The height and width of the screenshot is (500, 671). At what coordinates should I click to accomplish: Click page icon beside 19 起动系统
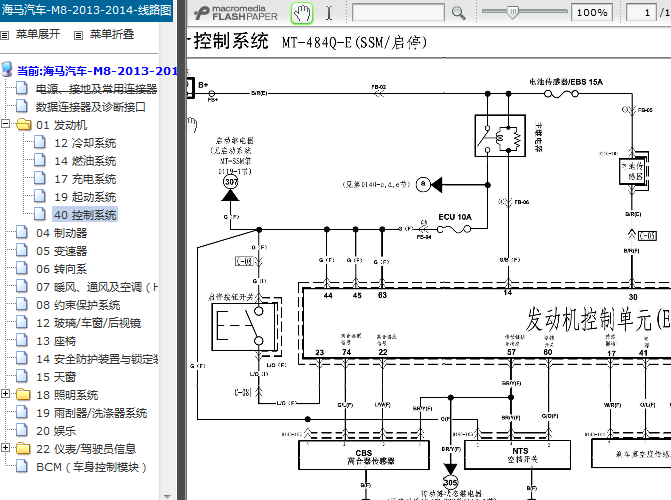point(40,196)
